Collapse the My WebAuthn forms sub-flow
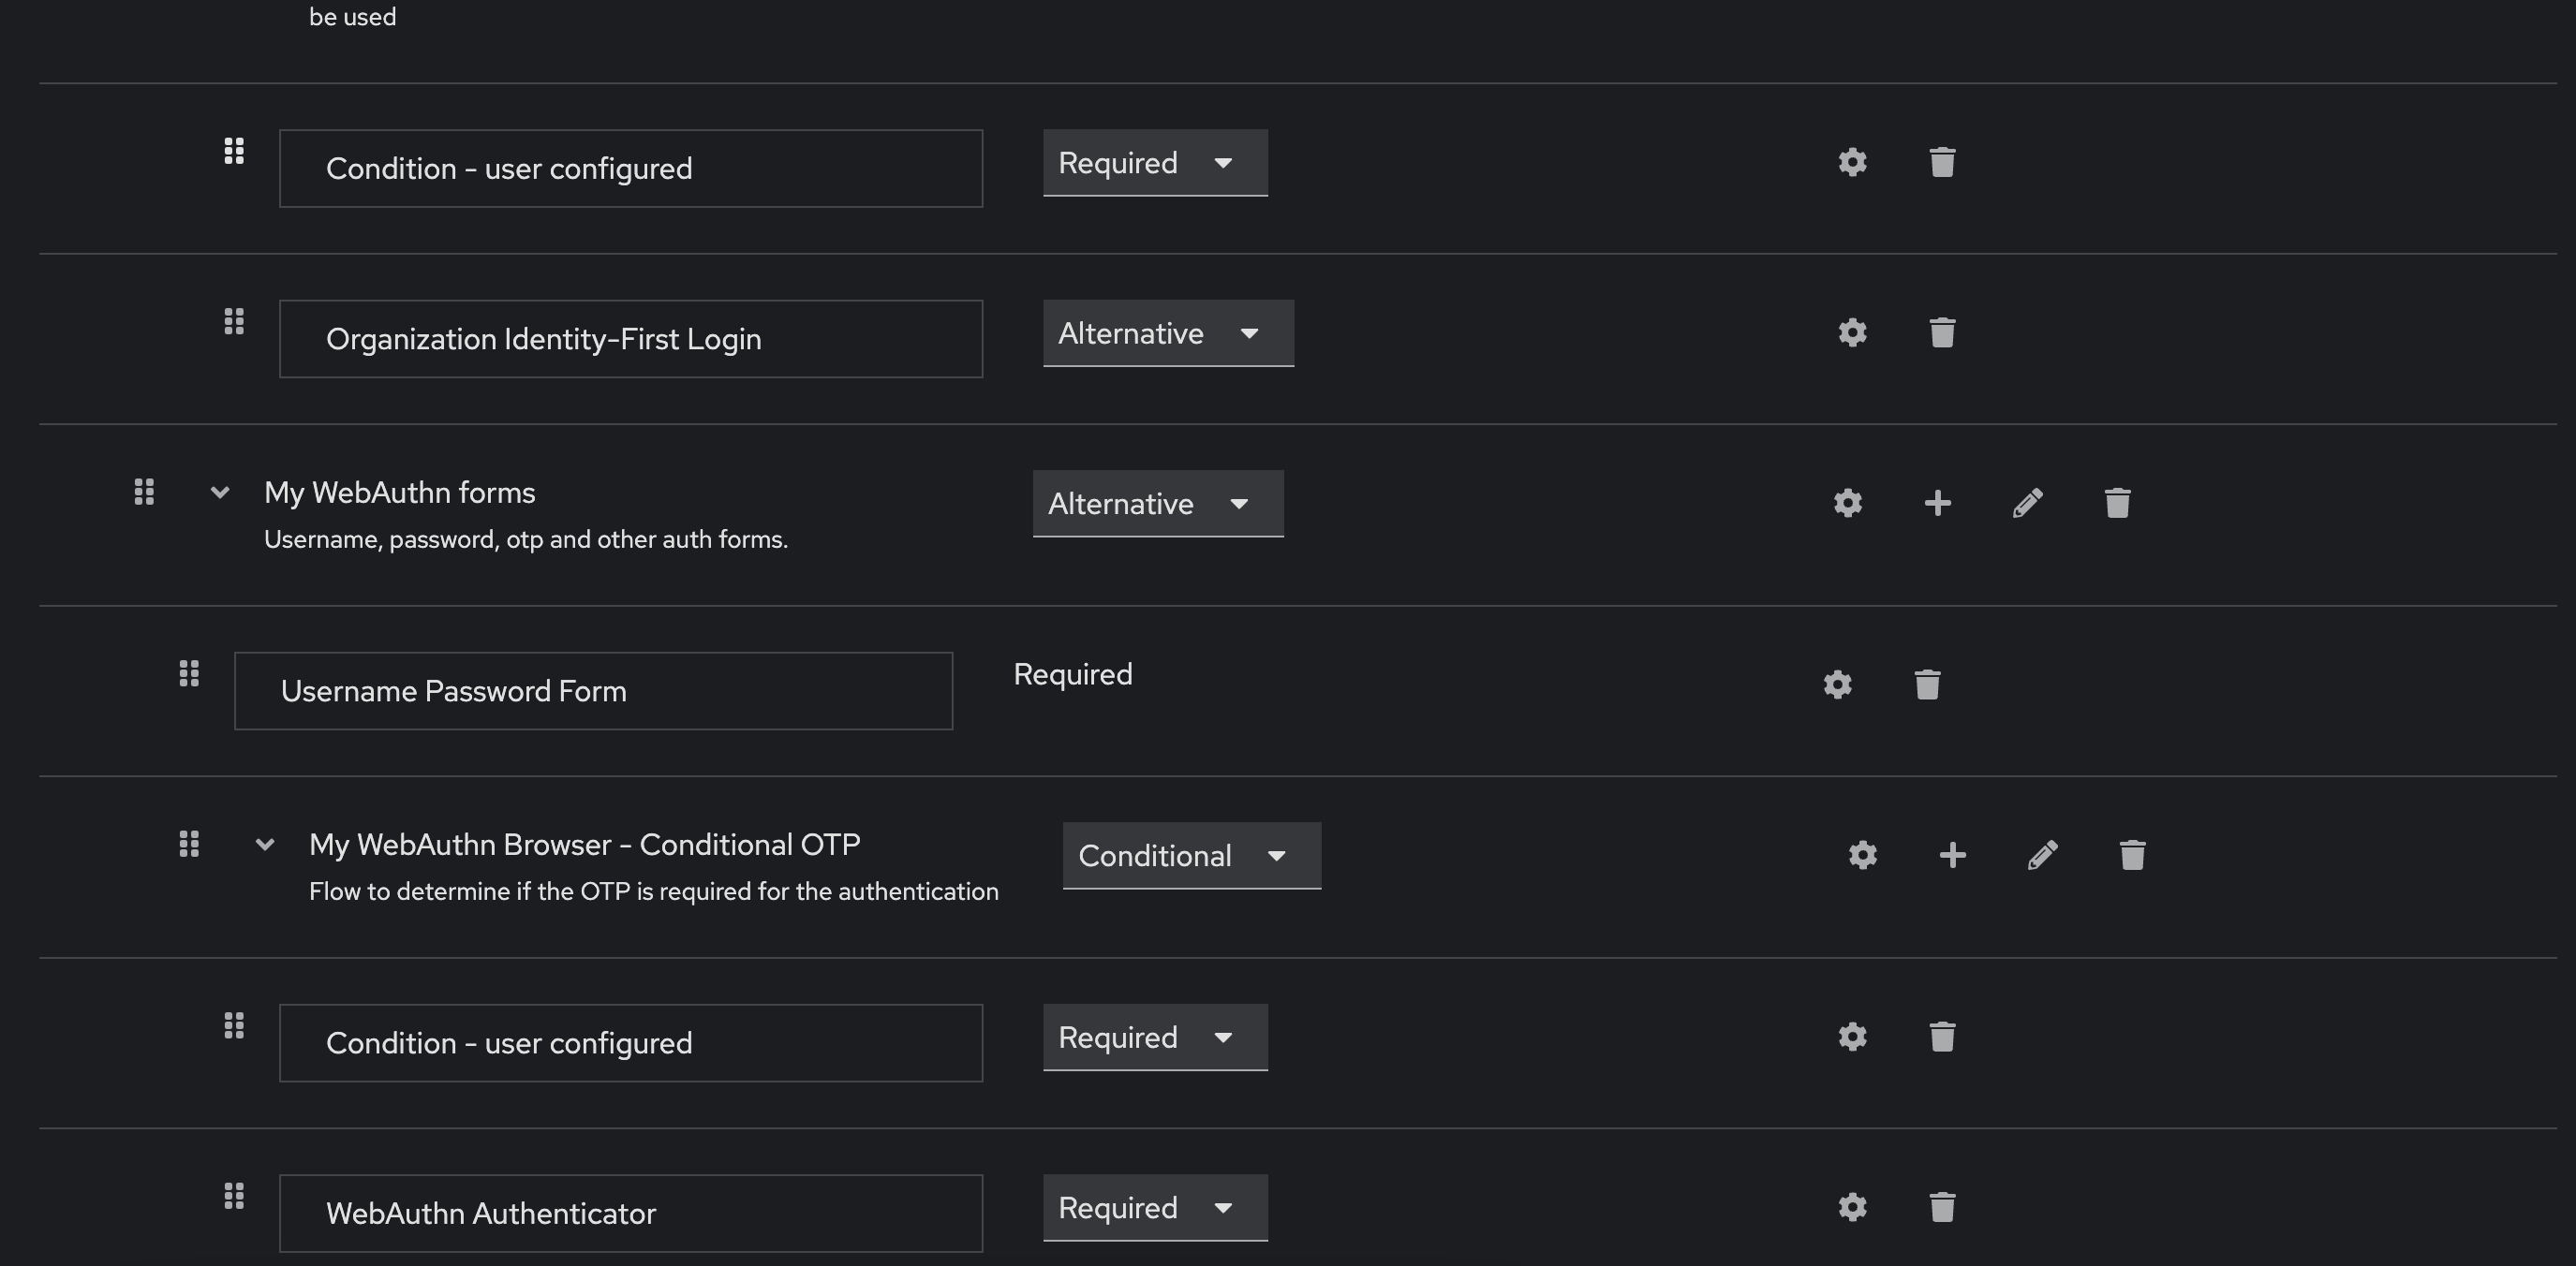Image resolution: width=2576 pixels, height=1266 pixels. pos(220,492)
